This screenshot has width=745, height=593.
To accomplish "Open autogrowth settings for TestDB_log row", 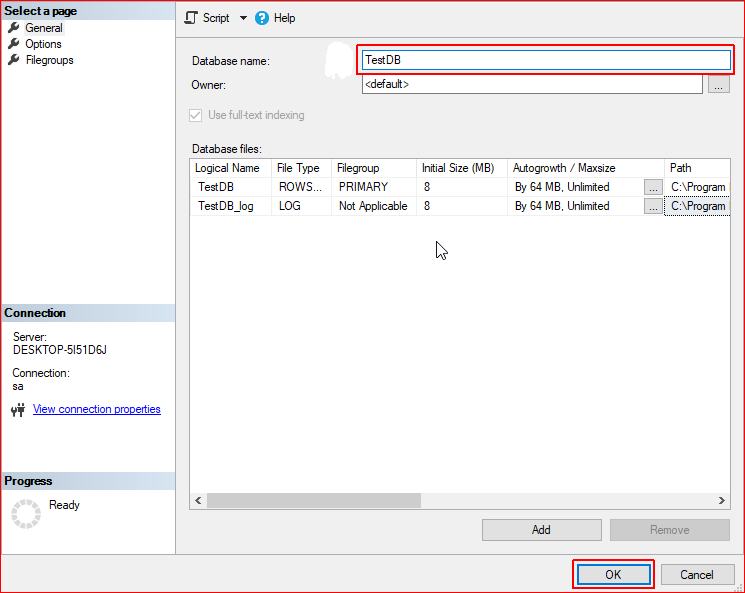I will coord(653,206).
